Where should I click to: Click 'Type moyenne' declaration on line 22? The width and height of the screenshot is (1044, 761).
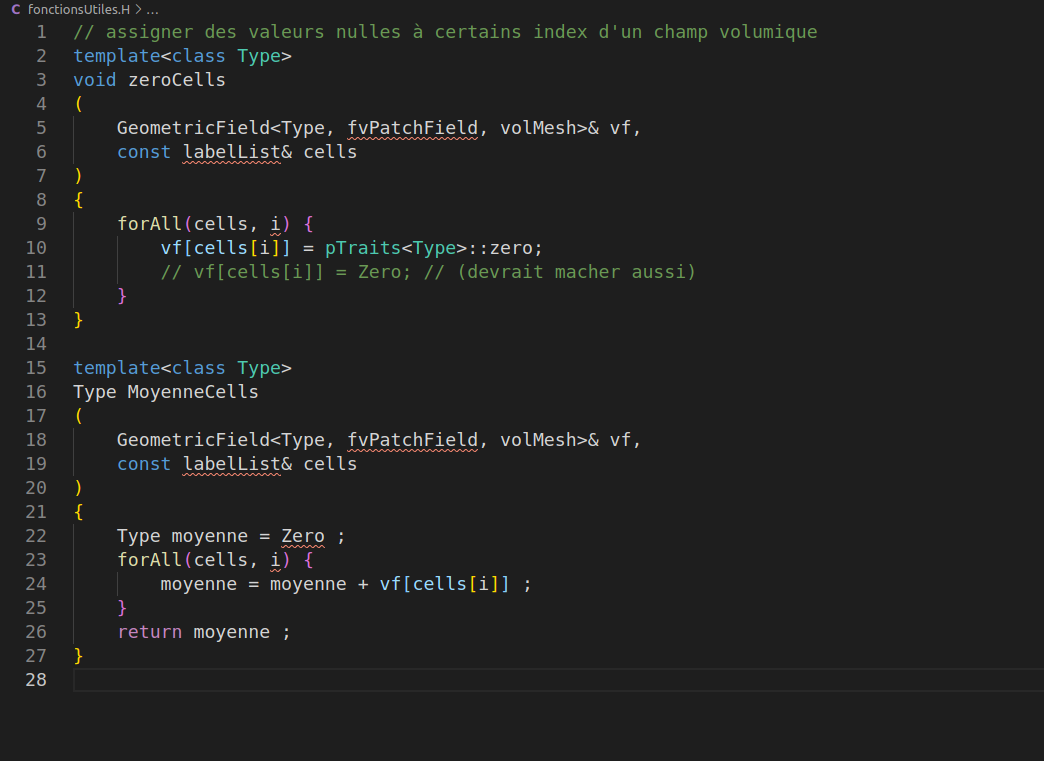click(182, 536)
